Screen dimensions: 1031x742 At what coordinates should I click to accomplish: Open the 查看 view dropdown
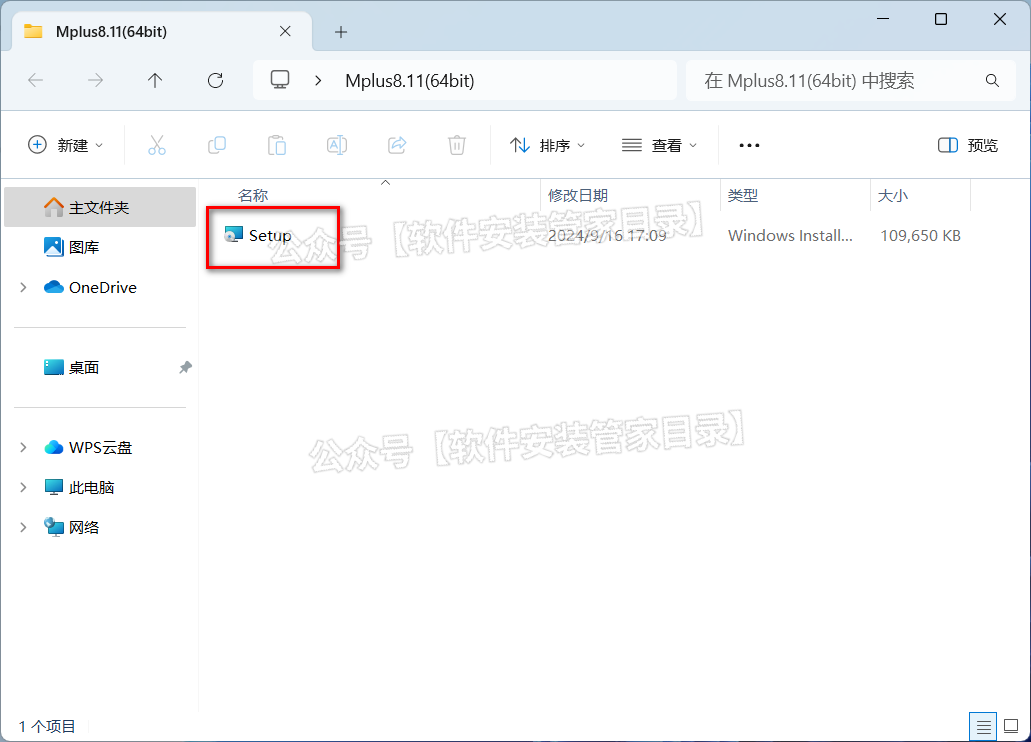659,145
